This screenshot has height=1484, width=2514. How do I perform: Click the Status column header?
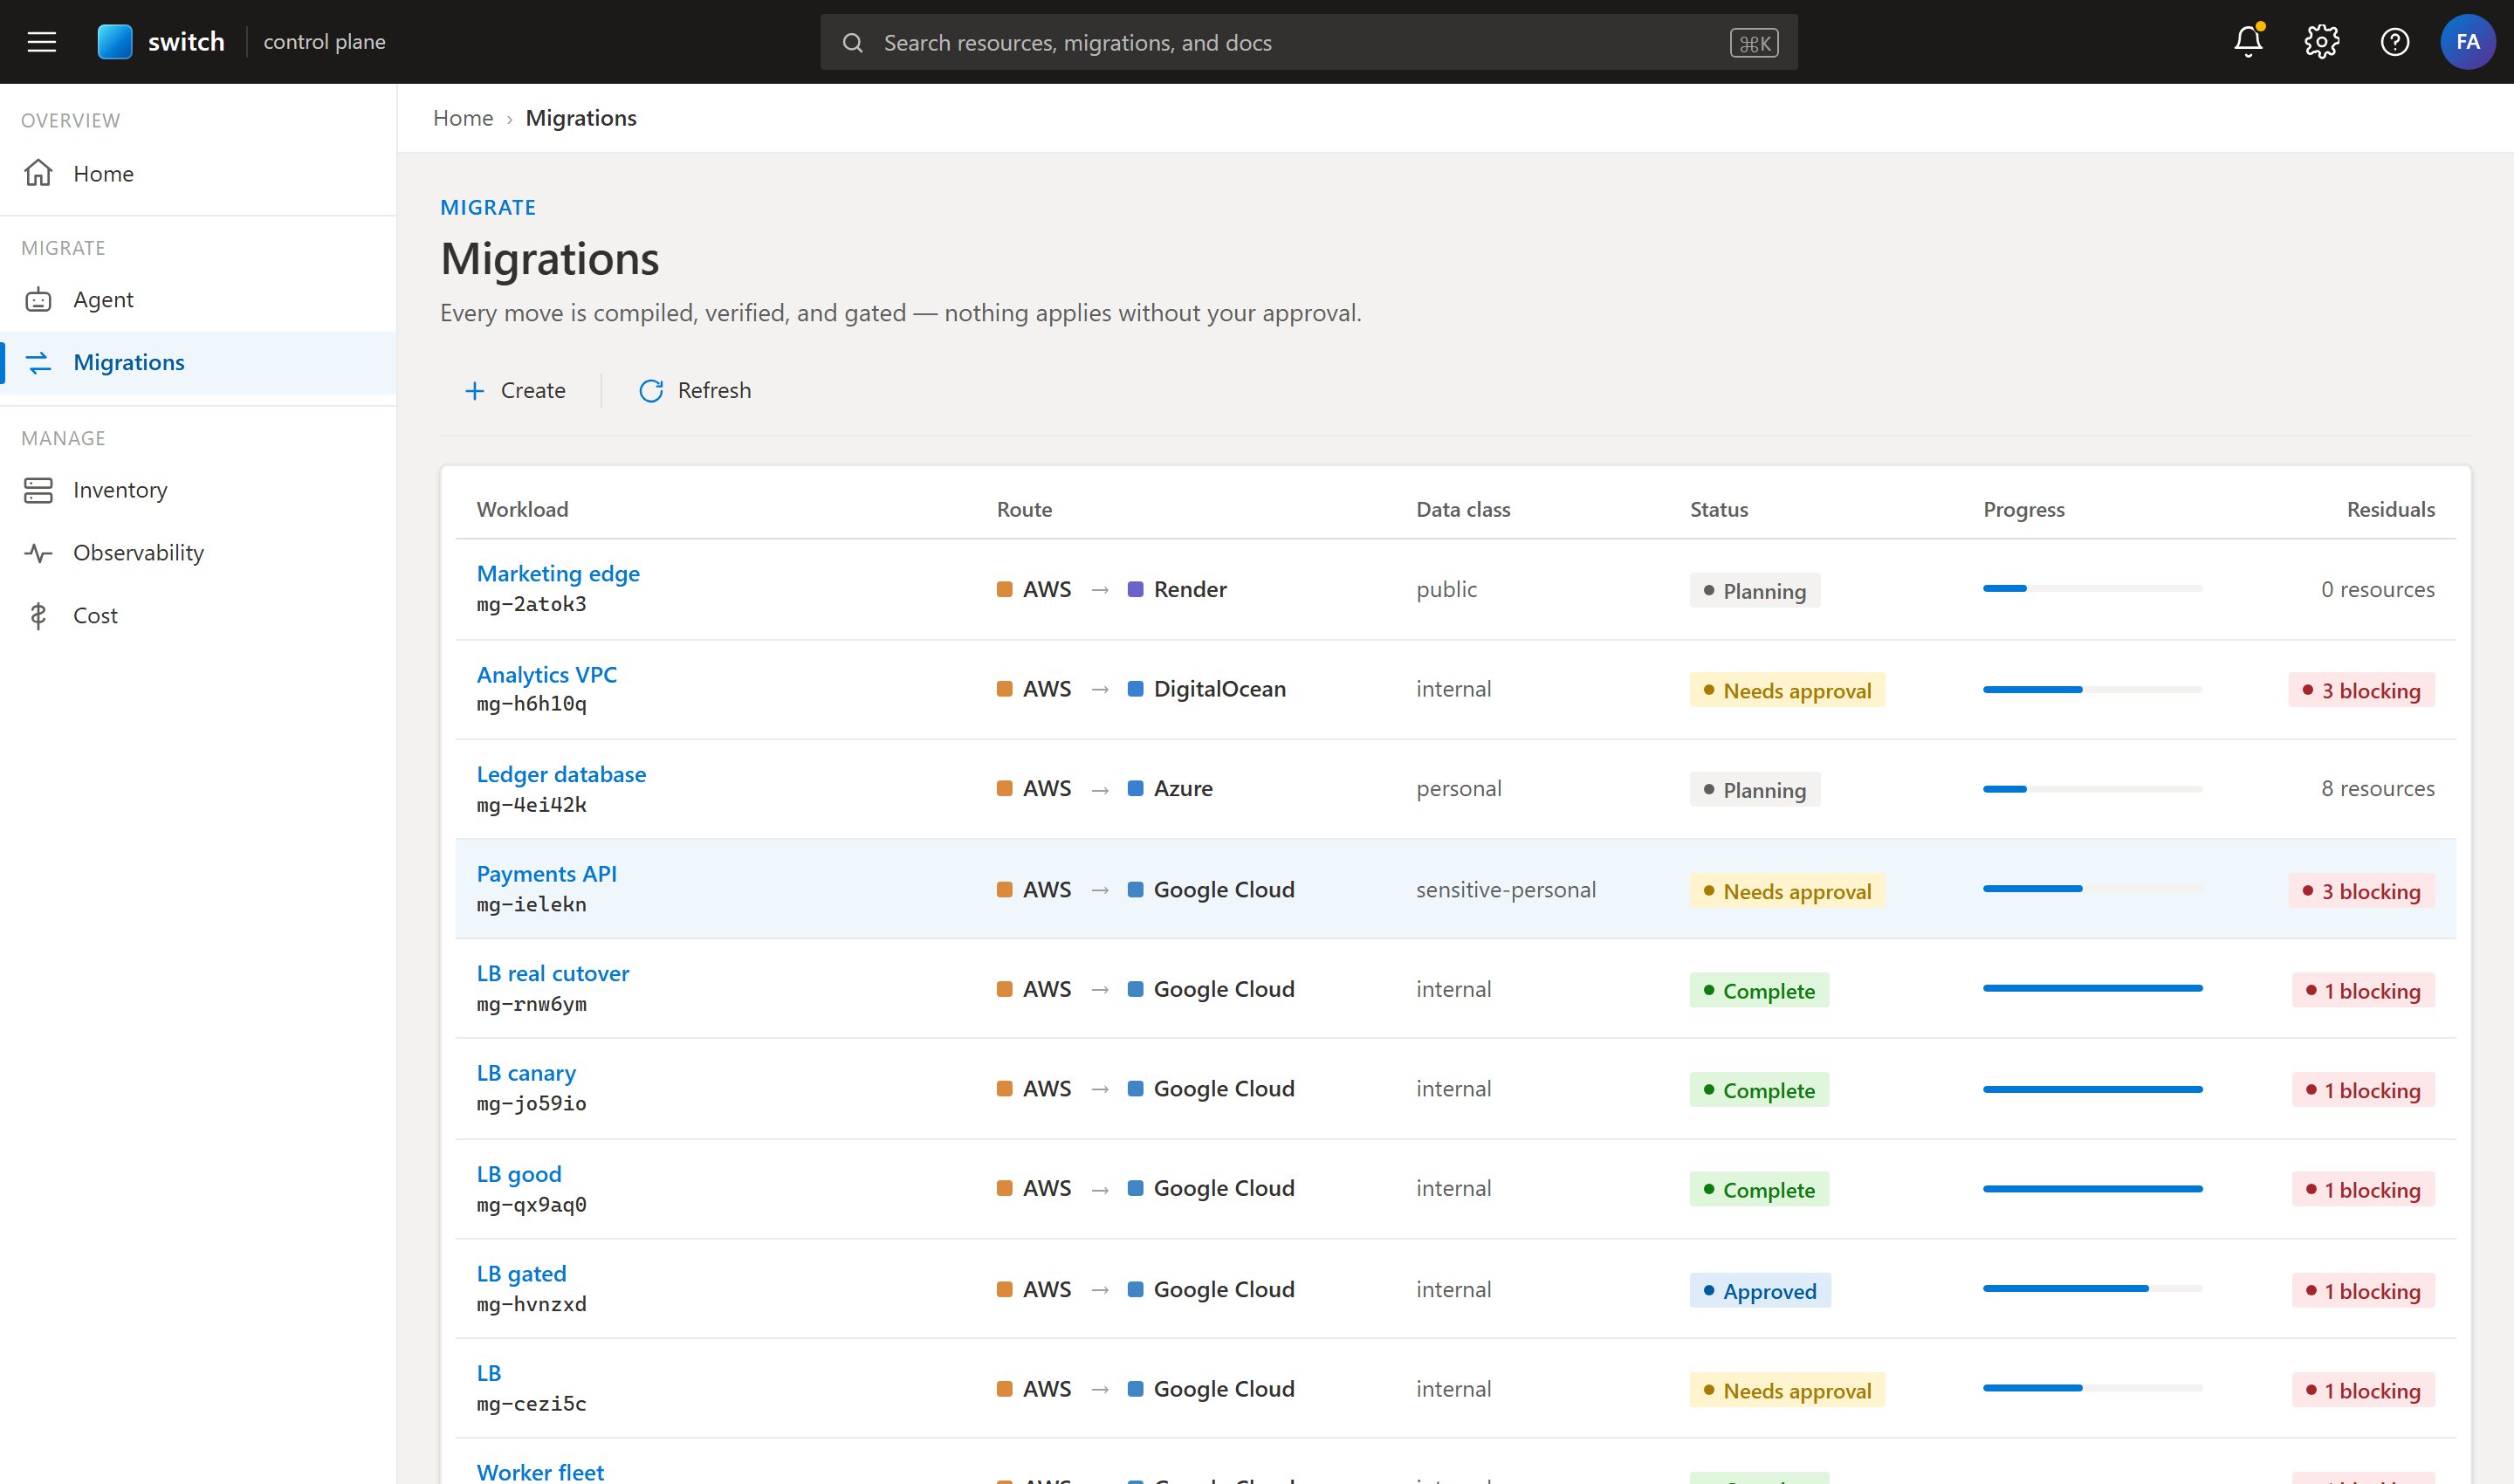[x=1719, y=509]
